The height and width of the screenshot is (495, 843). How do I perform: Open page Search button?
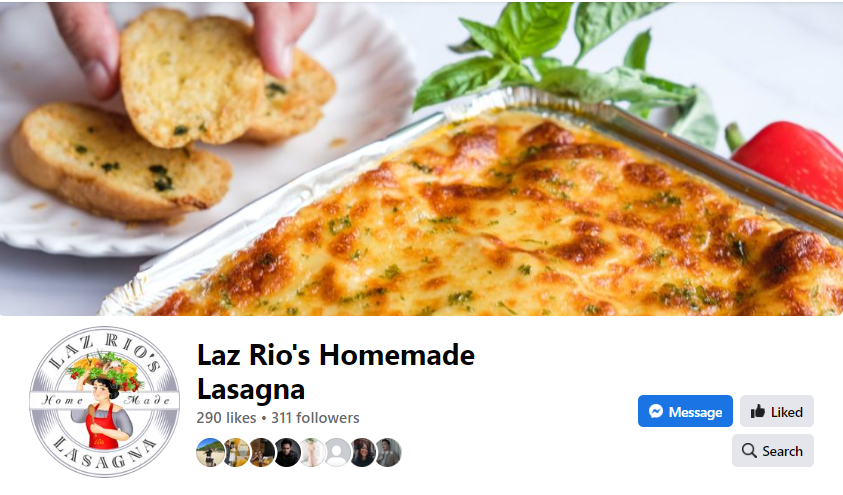click(773, 450)
